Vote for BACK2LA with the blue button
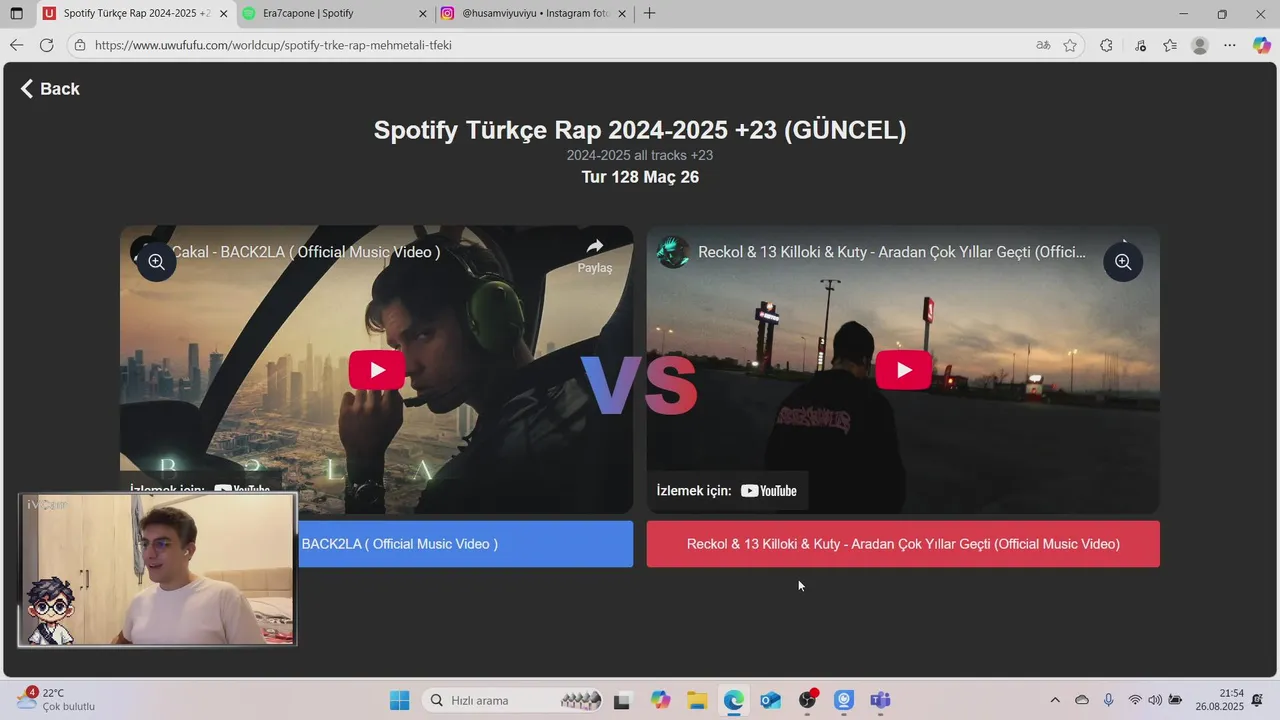1280x720 pixels. point(465,544)
